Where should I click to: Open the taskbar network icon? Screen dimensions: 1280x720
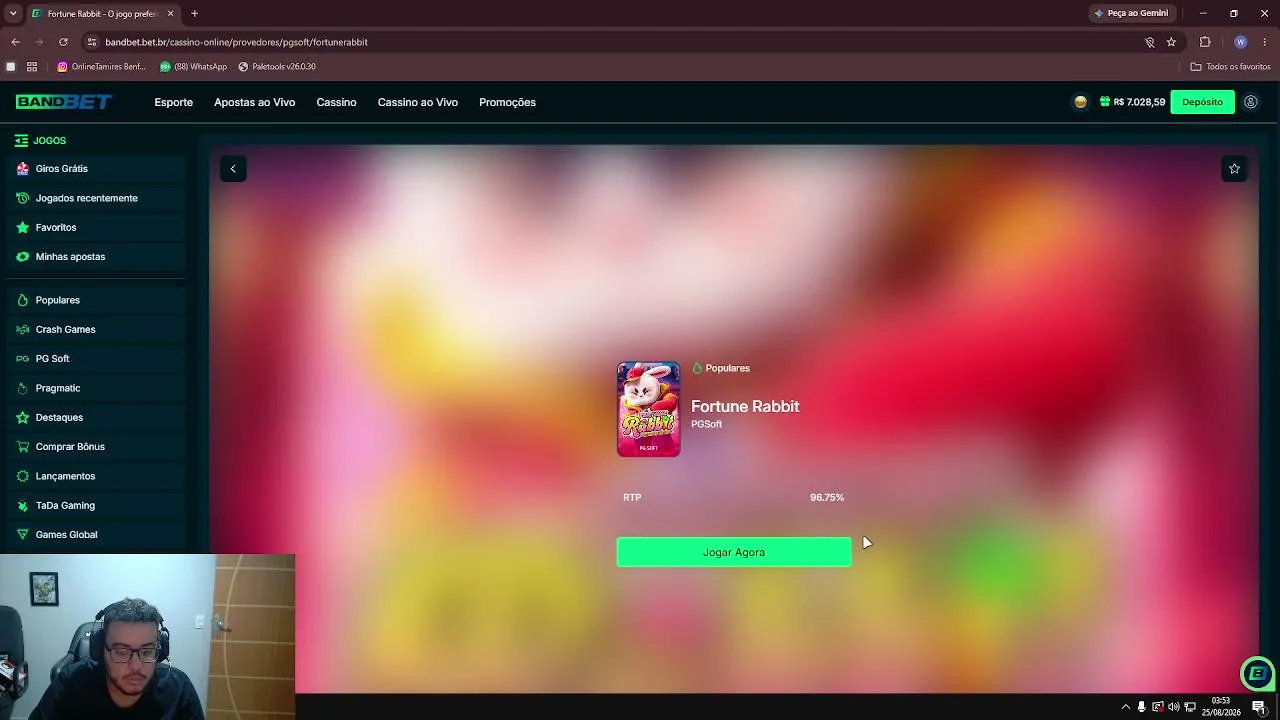click(1190, 707)
